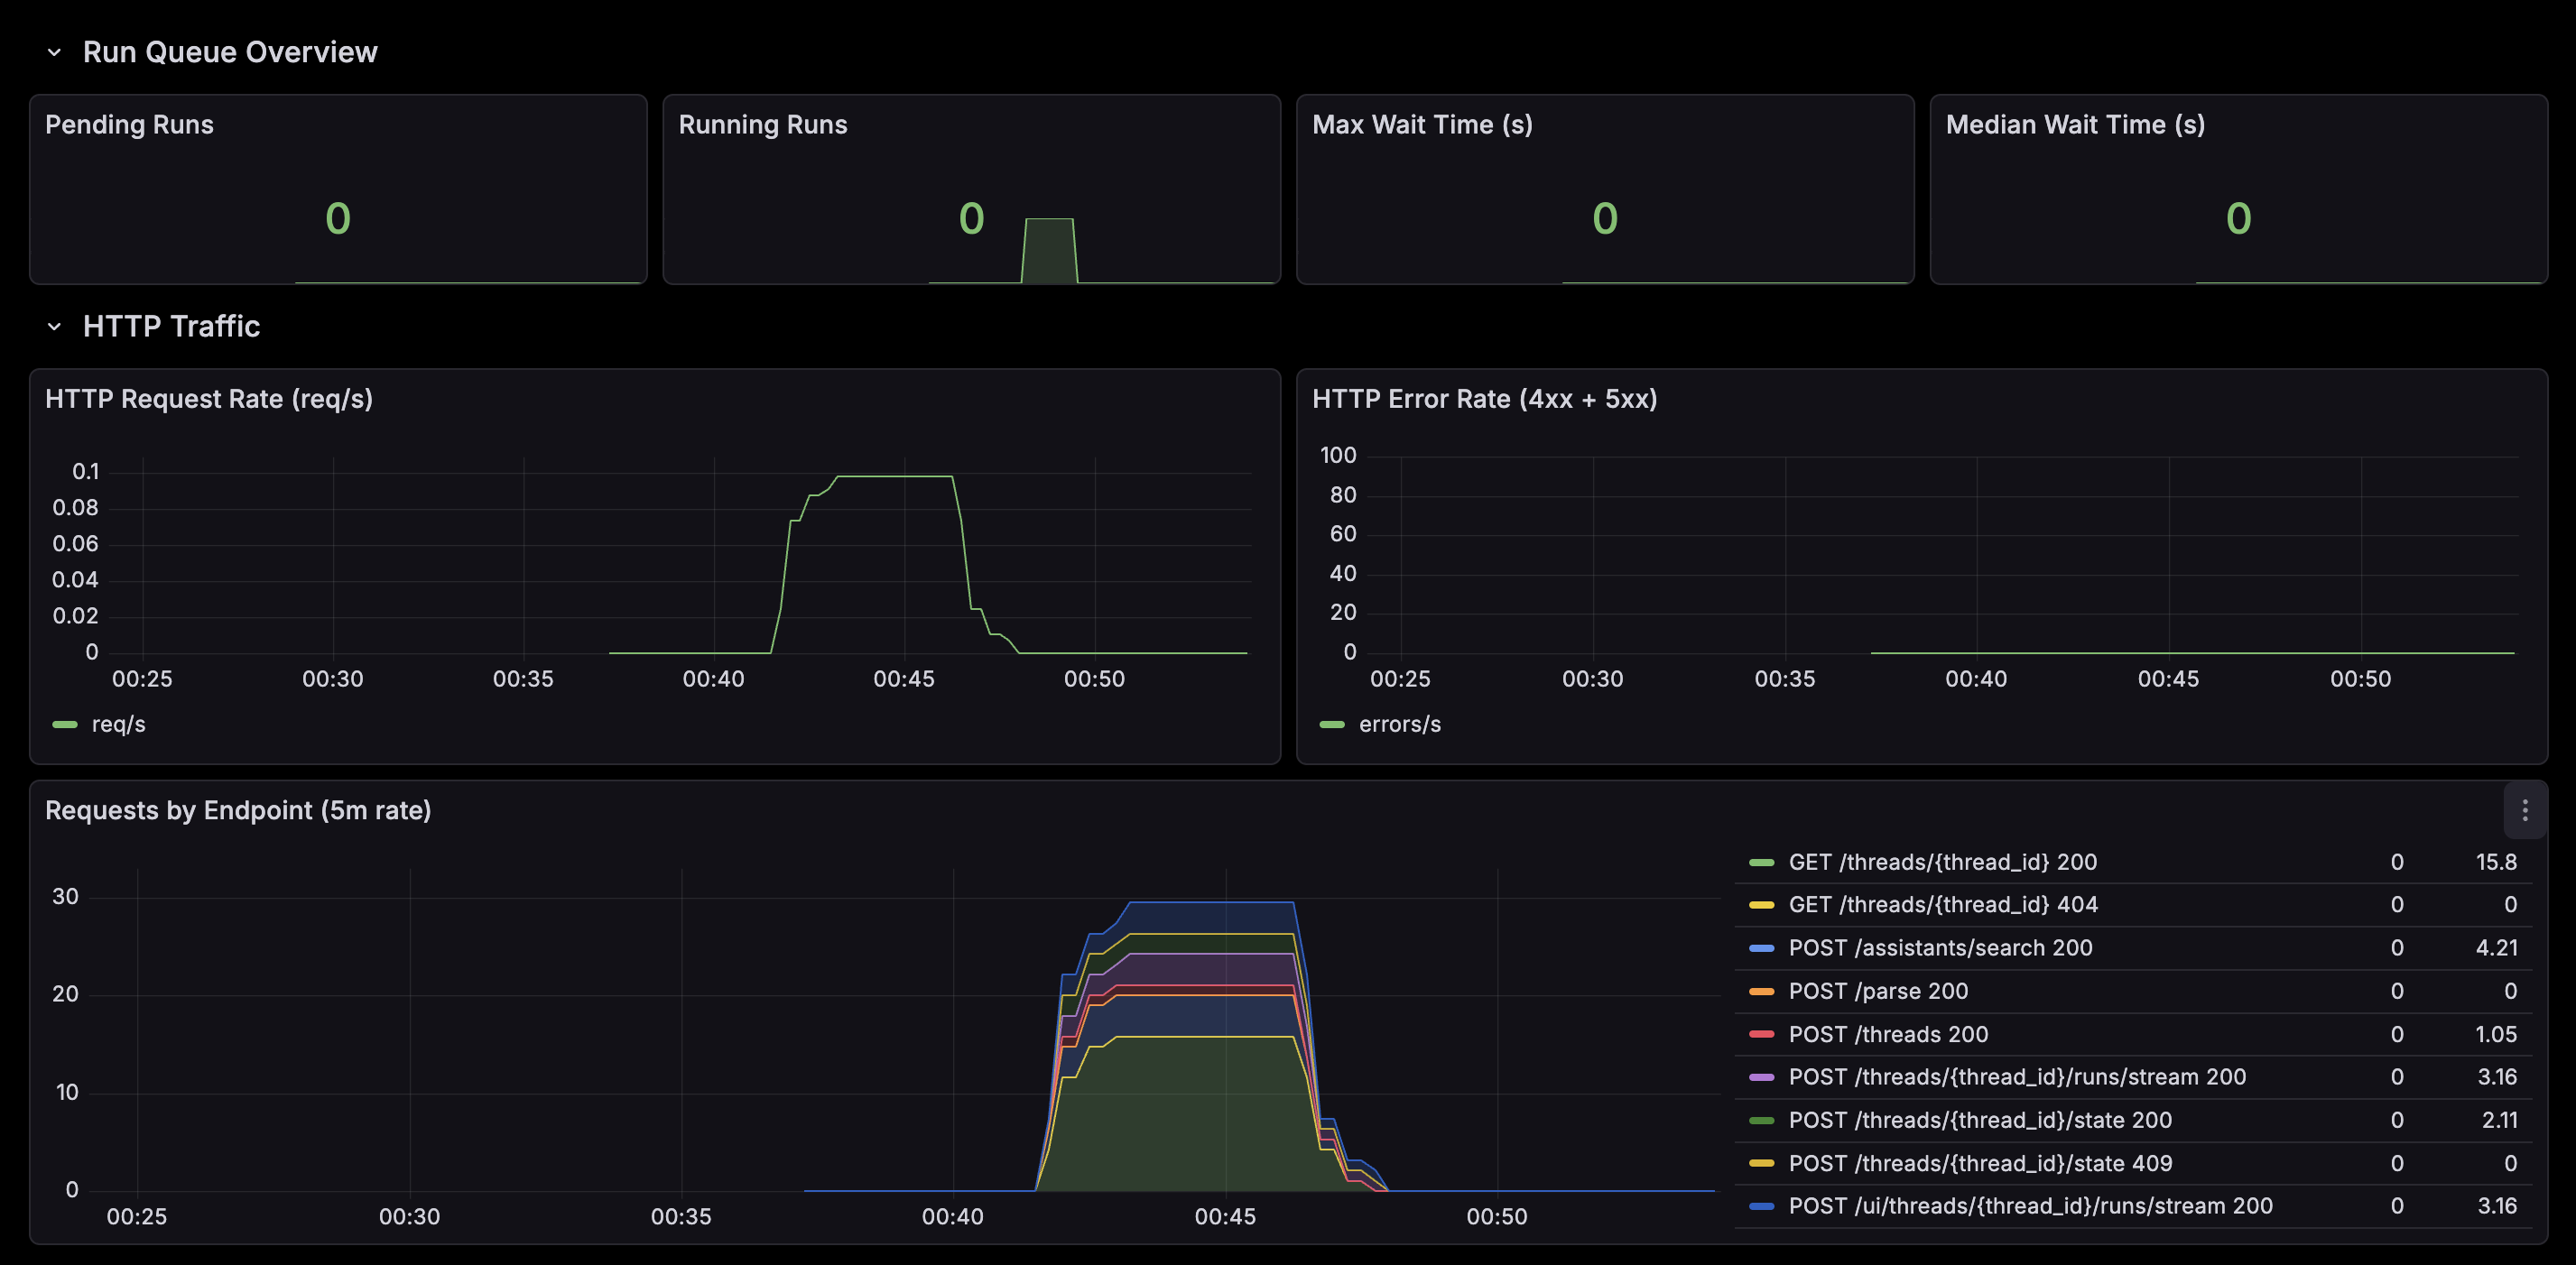Click green swatch for GET /threads/{thread_id} 200
2576x1265 pixels.
pyautogui.click(x=1761, y=862)
